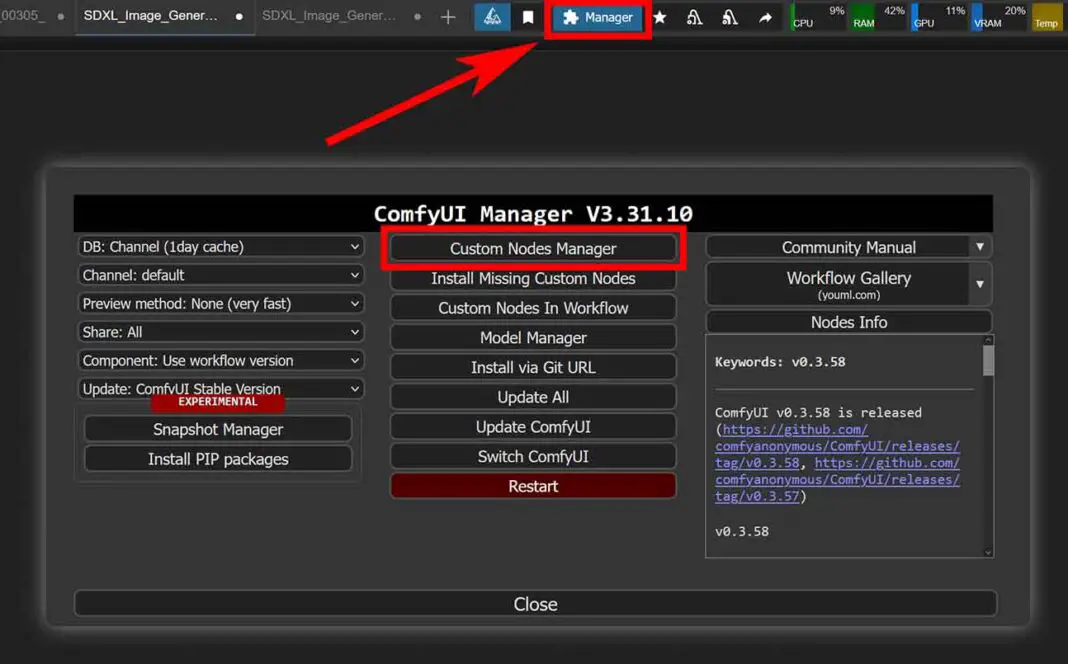This screenshot has height=664, width=1068.
Task: Click the Temp indicator badge
Action: tap(1046, 17)
